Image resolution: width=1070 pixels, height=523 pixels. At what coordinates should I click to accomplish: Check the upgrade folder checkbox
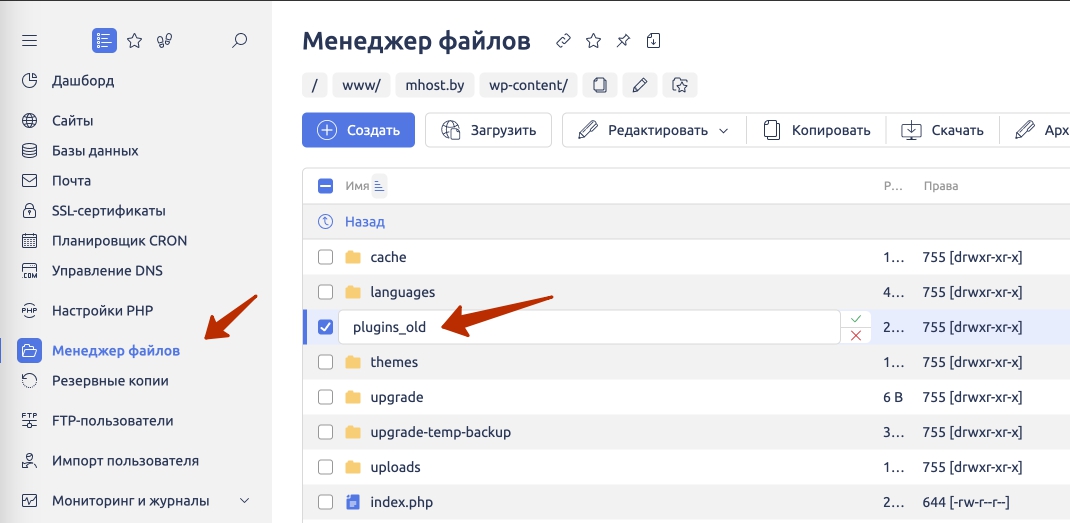click(326, 397)
